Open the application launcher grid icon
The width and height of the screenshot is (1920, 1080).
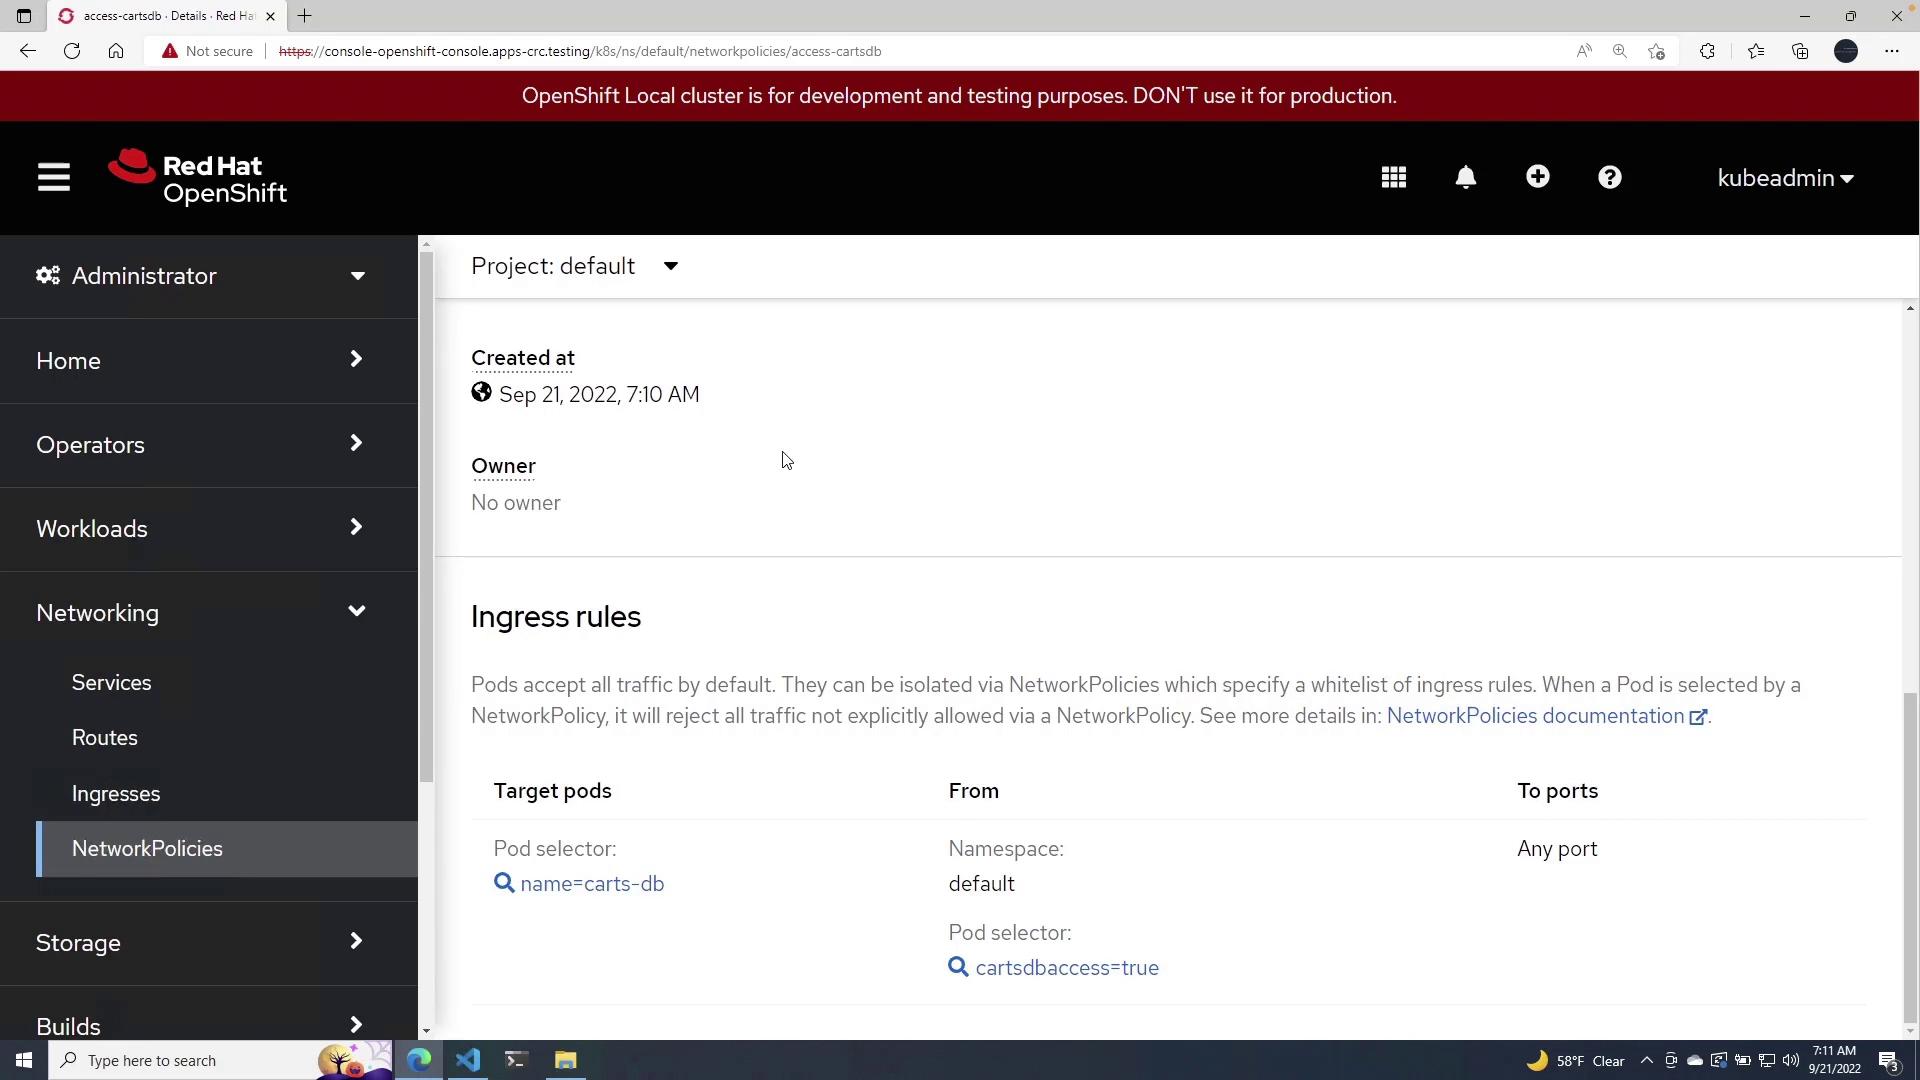pyautogui.click(x=1393, y=178)
